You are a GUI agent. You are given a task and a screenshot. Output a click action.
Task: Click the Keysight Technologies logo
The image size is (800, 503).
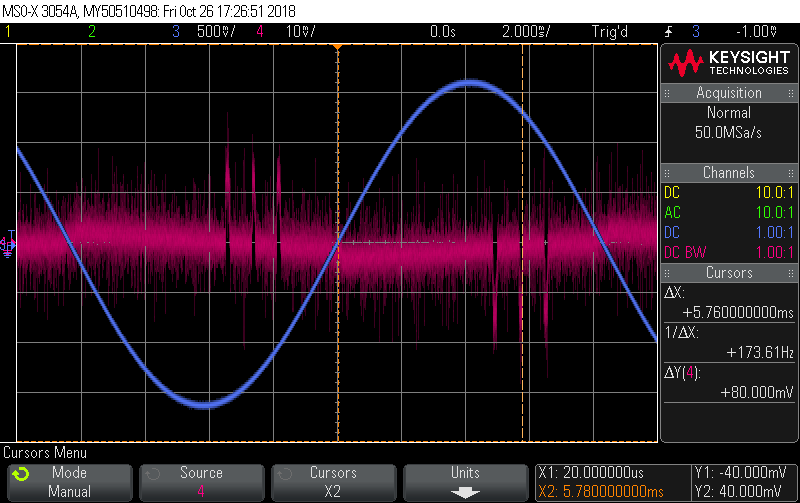(x=729, y=63)
